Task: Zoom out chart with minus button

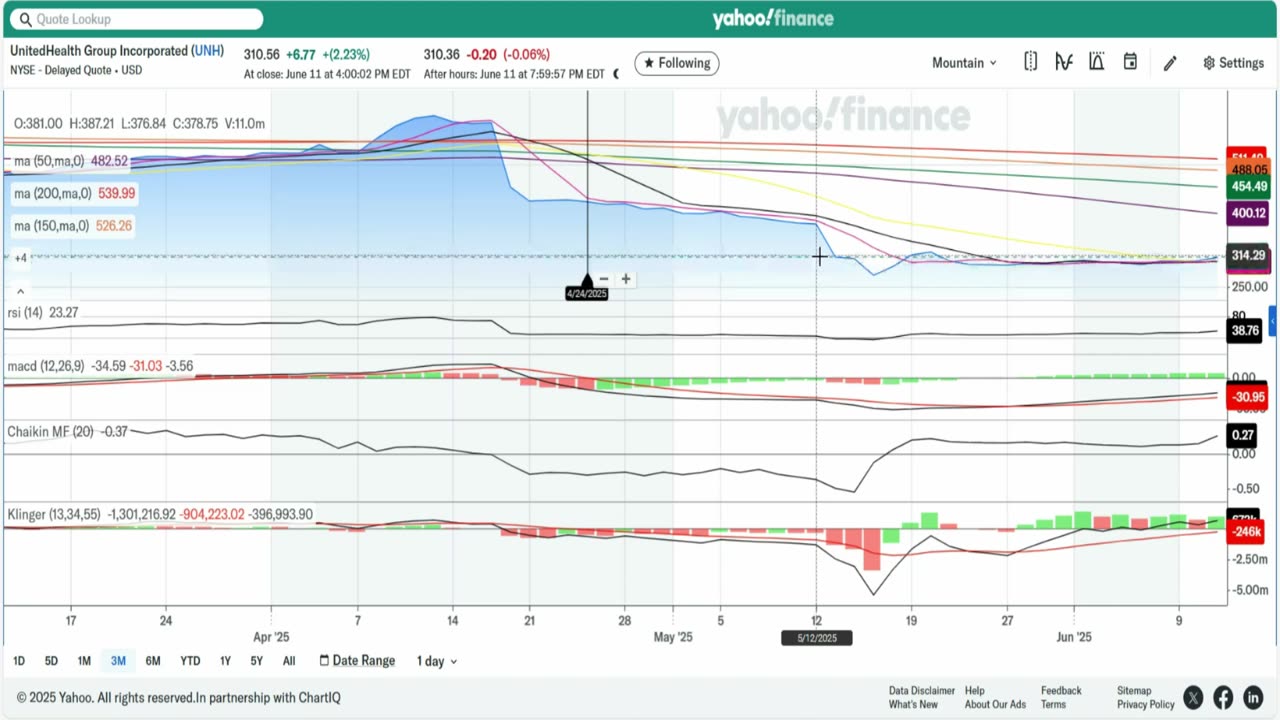Action: 604,279
